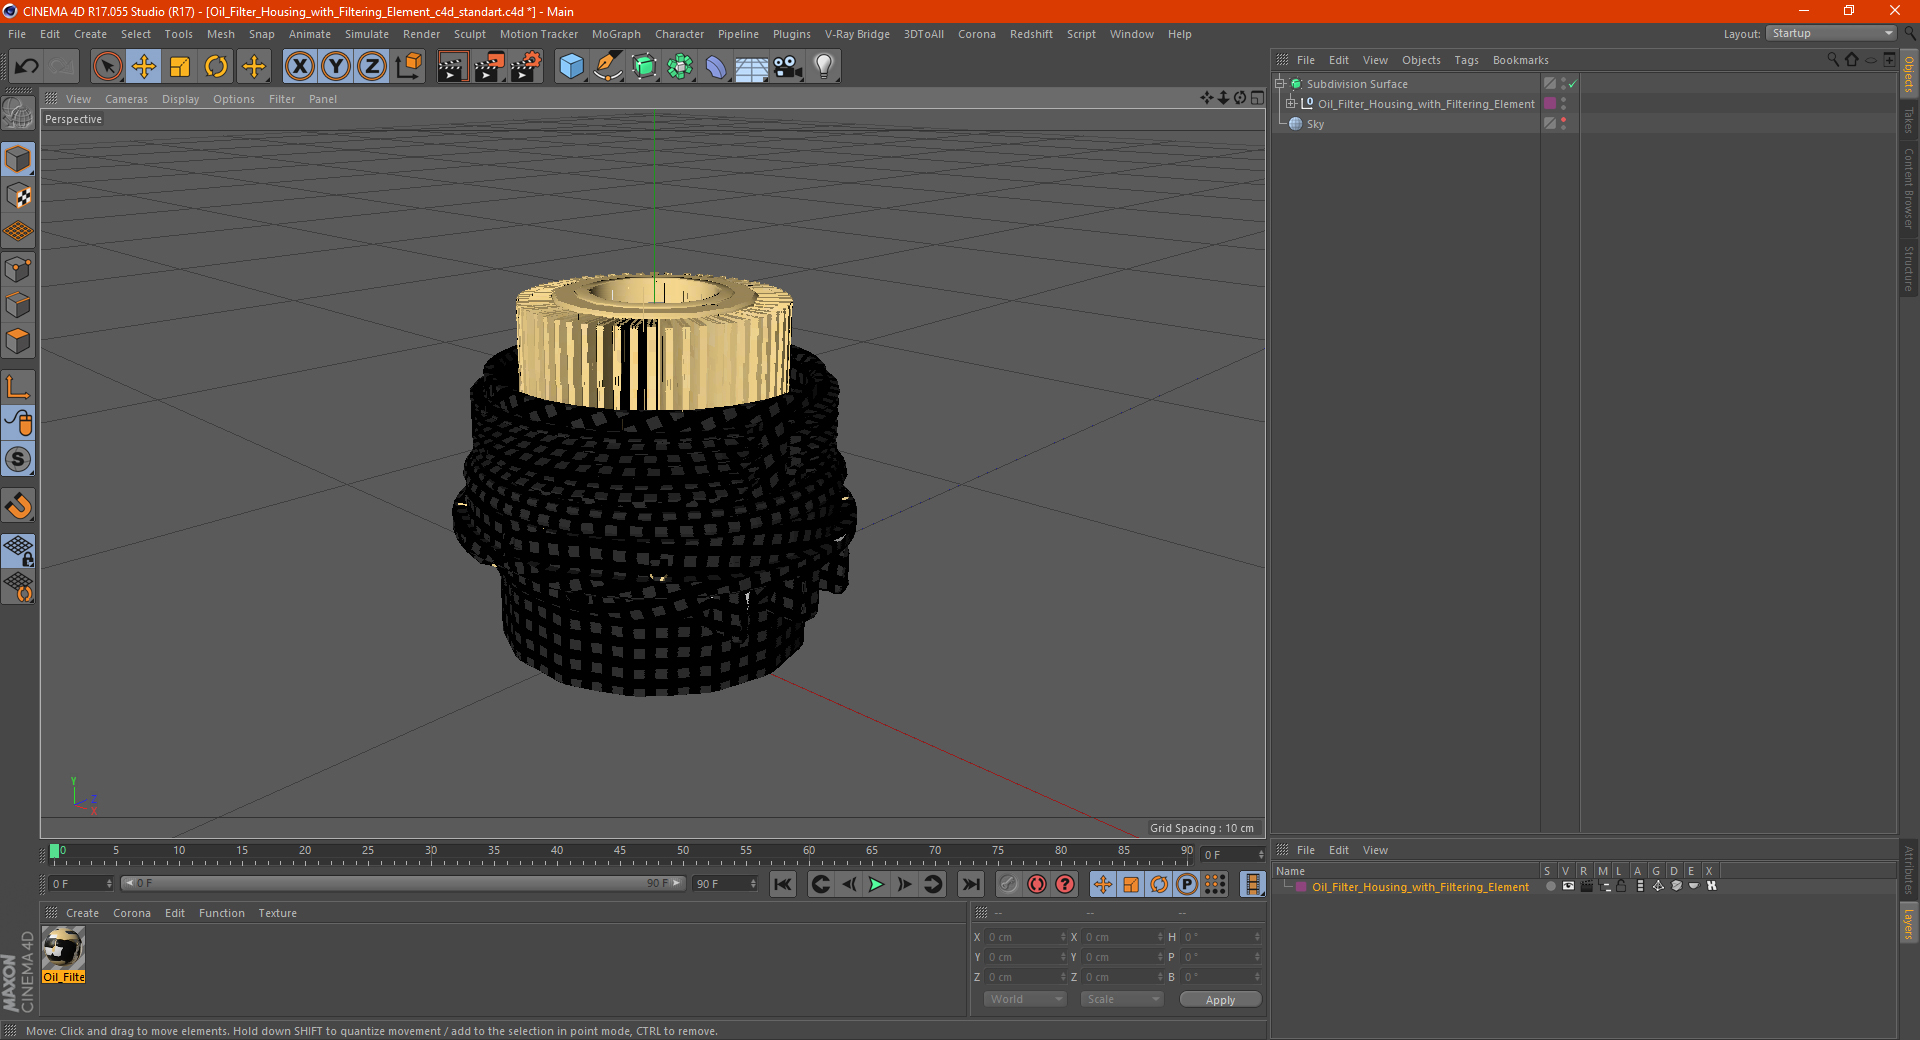Switch to Model mode icon

tap(18, 159)
